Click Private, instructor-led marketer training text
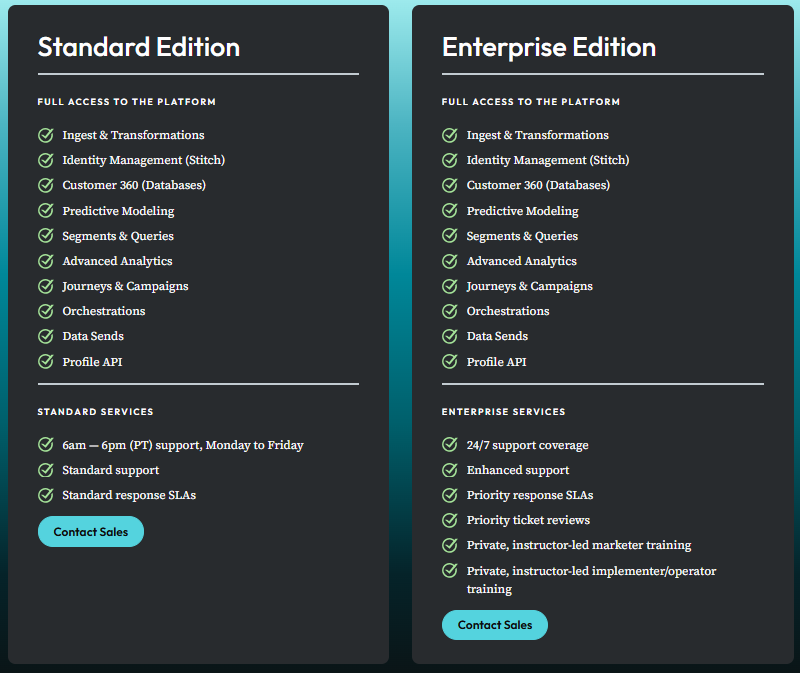 coord(579,545)
